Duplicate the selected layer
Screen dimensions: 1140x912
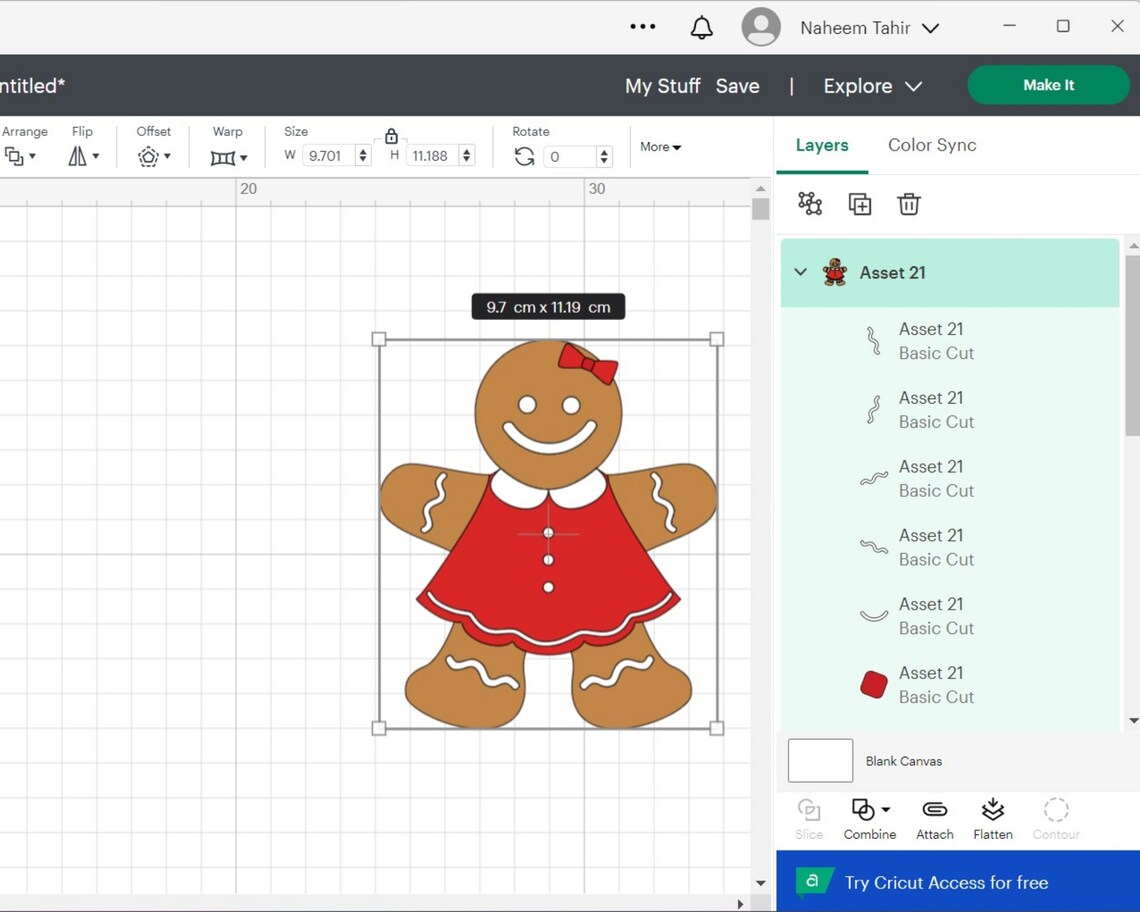(859, 203)
